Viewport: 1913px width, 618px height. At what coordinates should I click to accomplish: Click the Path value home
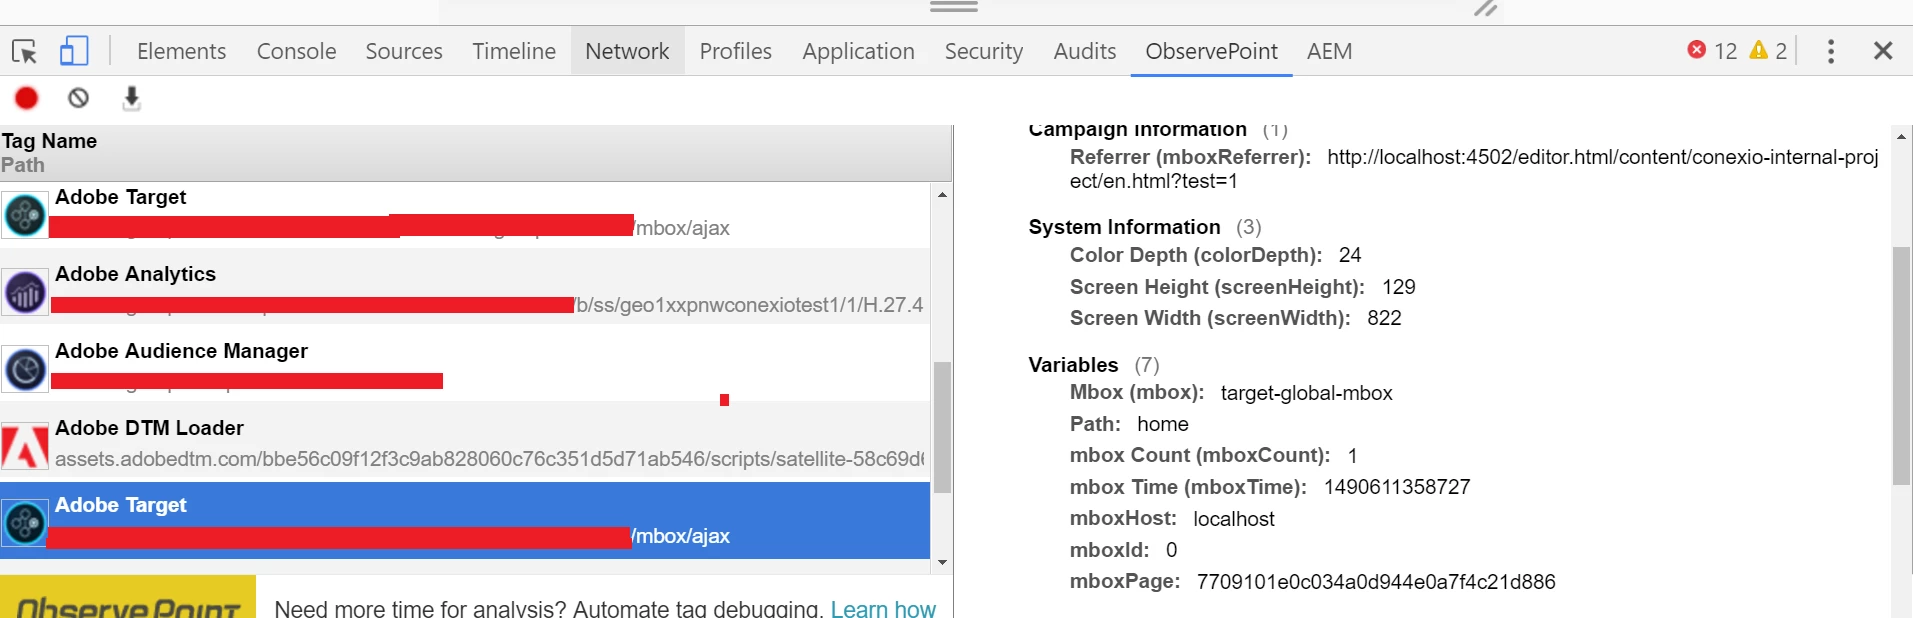pos(1162,424)
